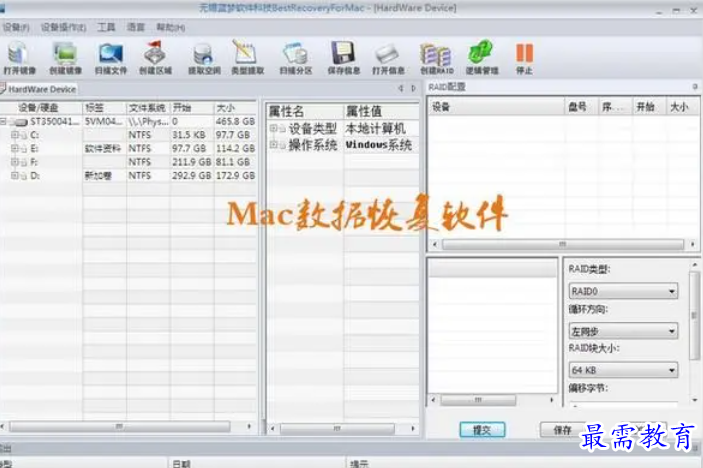Click the 465.8 GB size cell
Screen dimensions: 703x468
pos(235,121)
